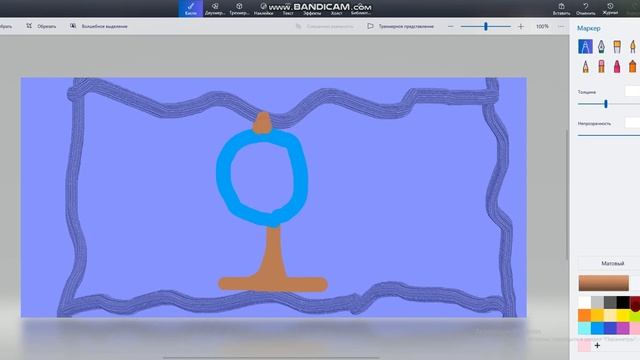Click the zoom level slider handle
This screenshot has height=360, width=640.
pyautogui.click(x=486, y=27)
